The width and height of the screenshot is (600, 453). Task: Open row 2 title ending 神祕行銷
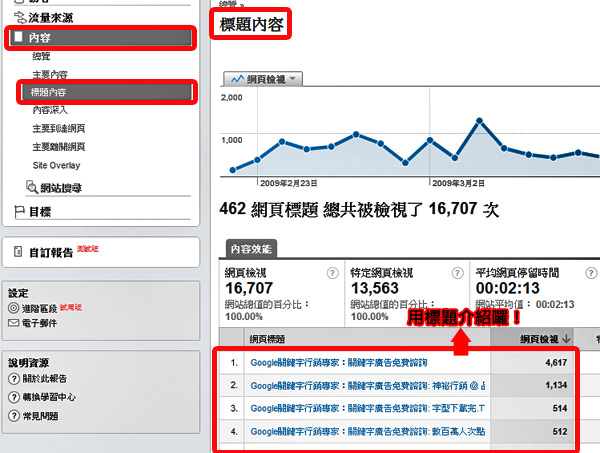[x=368, y=386]
